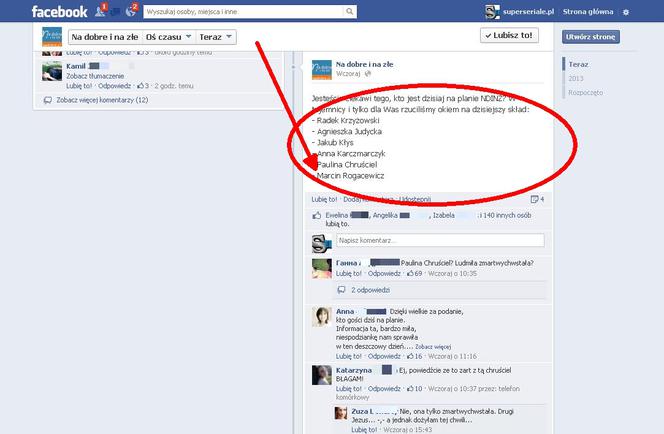Click the search magnifier button
664x434 pixels.
pyautogui.click(x=349, y=11)
